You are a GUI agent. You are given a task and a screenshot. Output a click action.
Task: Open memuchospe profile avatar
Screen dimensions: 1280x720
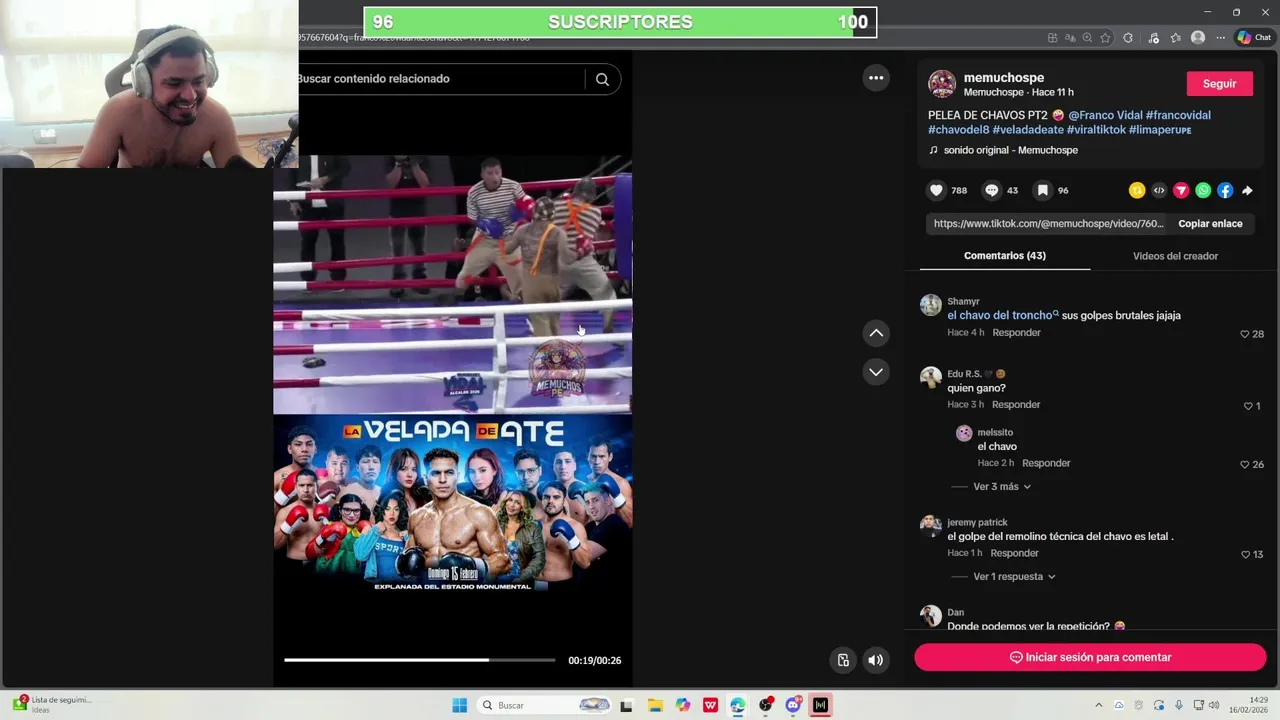pos(942,84)
